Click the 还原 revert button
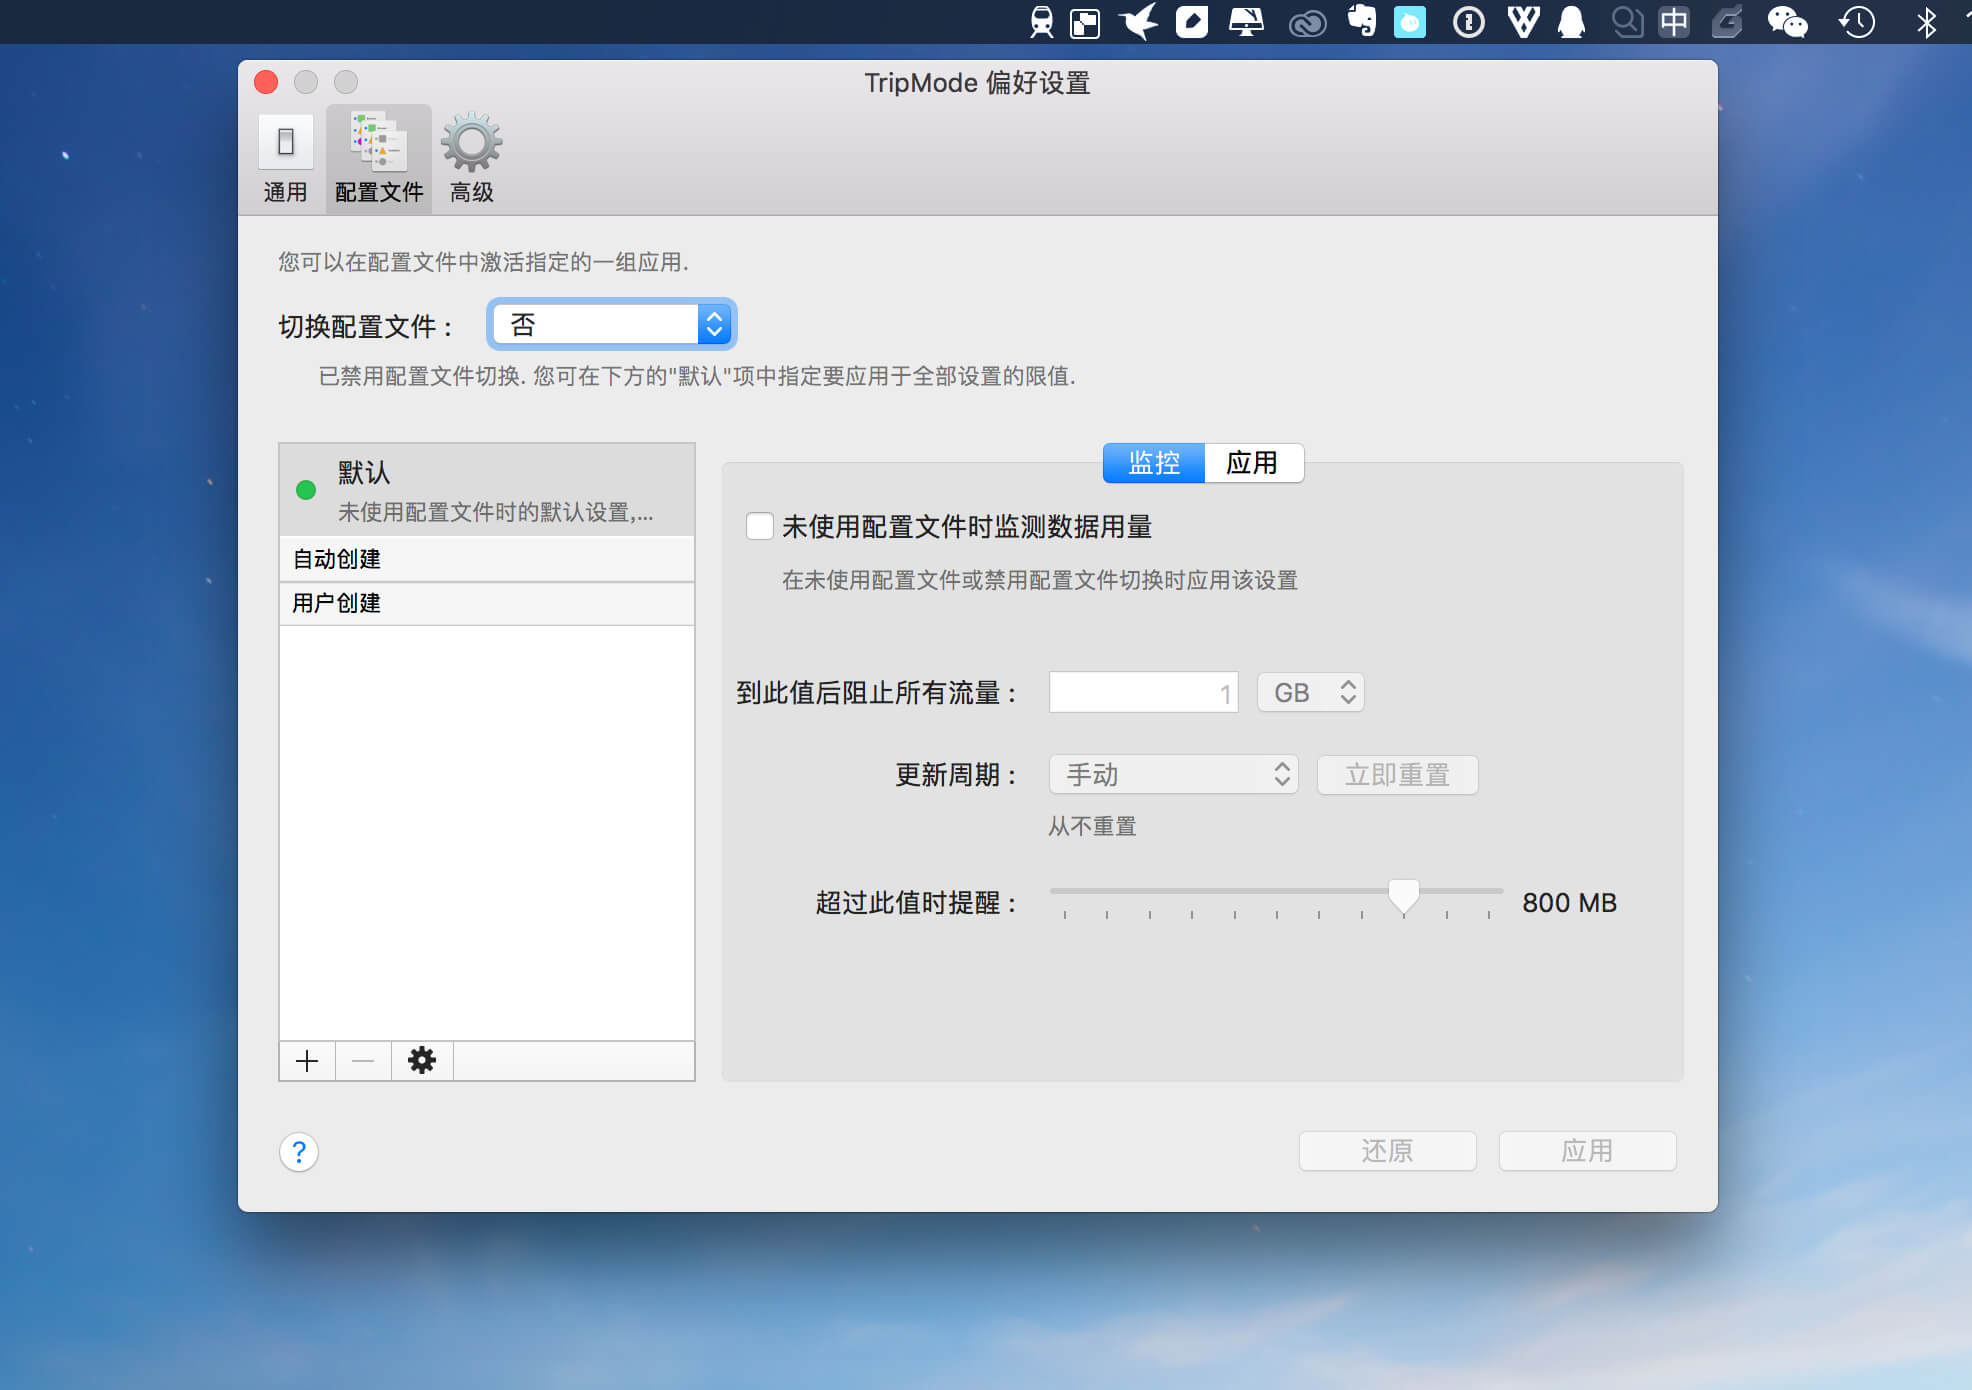1972x1390 pixels. [x=1388, y=1151]
